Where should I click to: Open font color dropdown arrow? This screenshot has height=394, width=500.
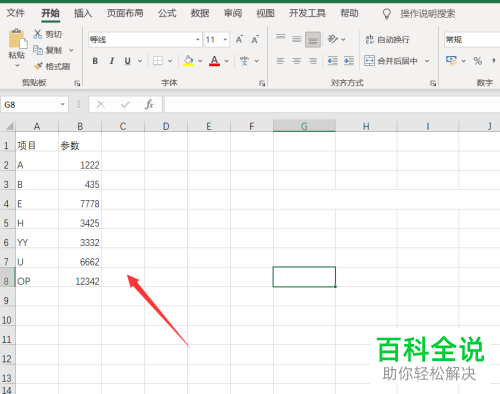(227, 61)
